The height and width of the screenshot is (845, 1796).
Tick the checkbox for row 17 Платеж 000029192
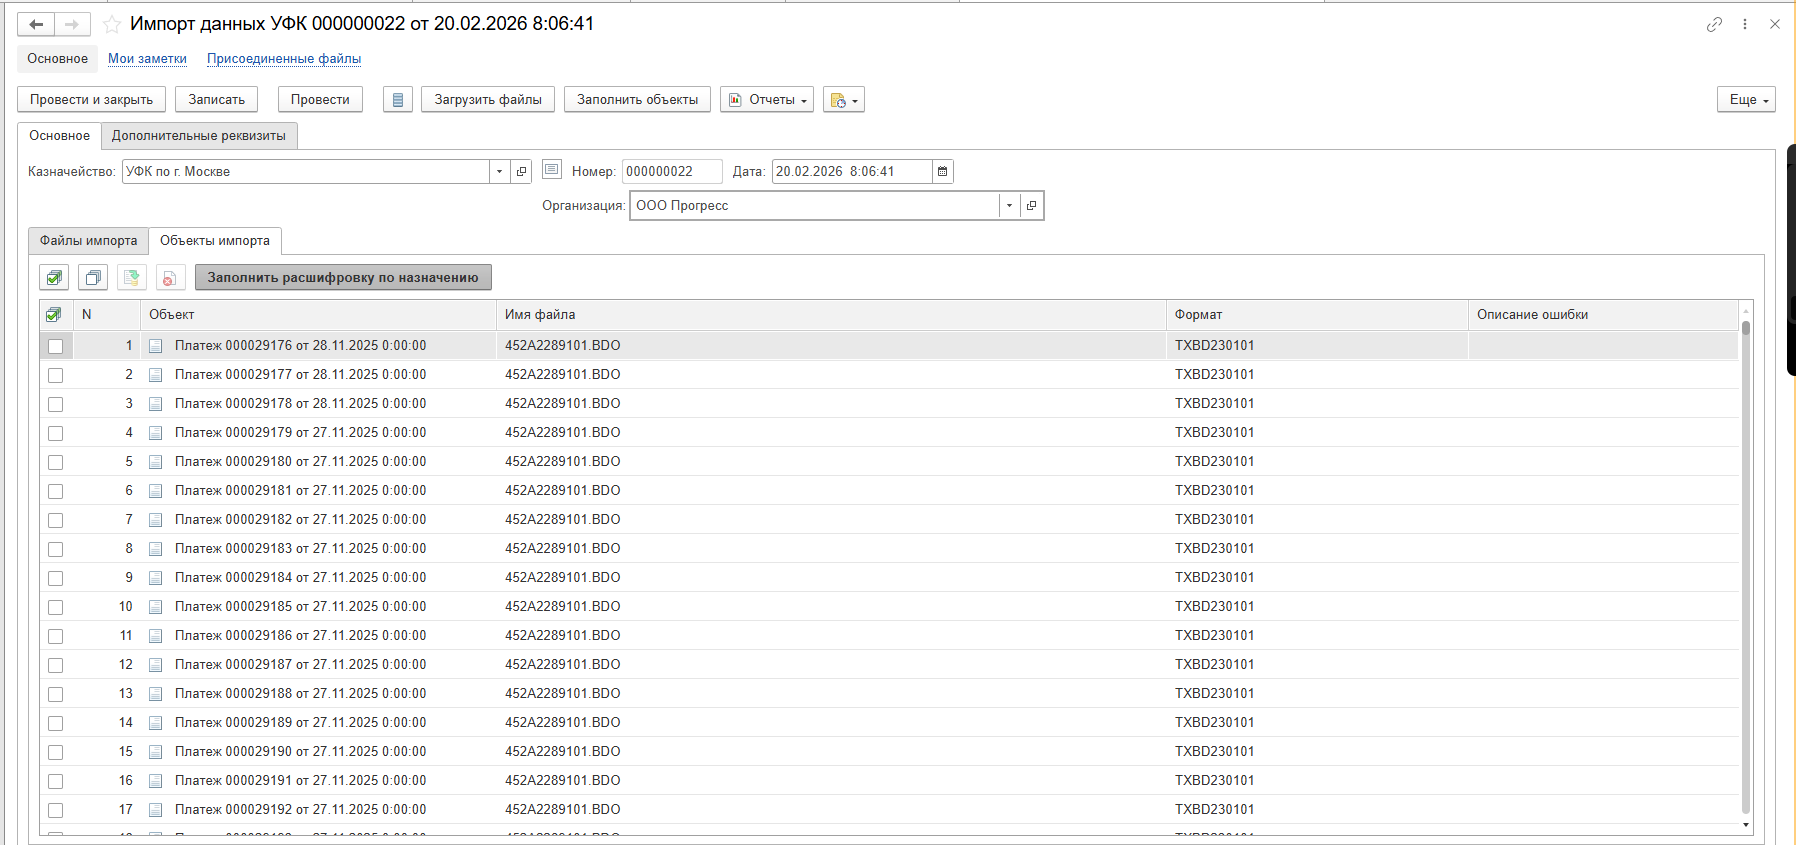click(x=55, y=810)
